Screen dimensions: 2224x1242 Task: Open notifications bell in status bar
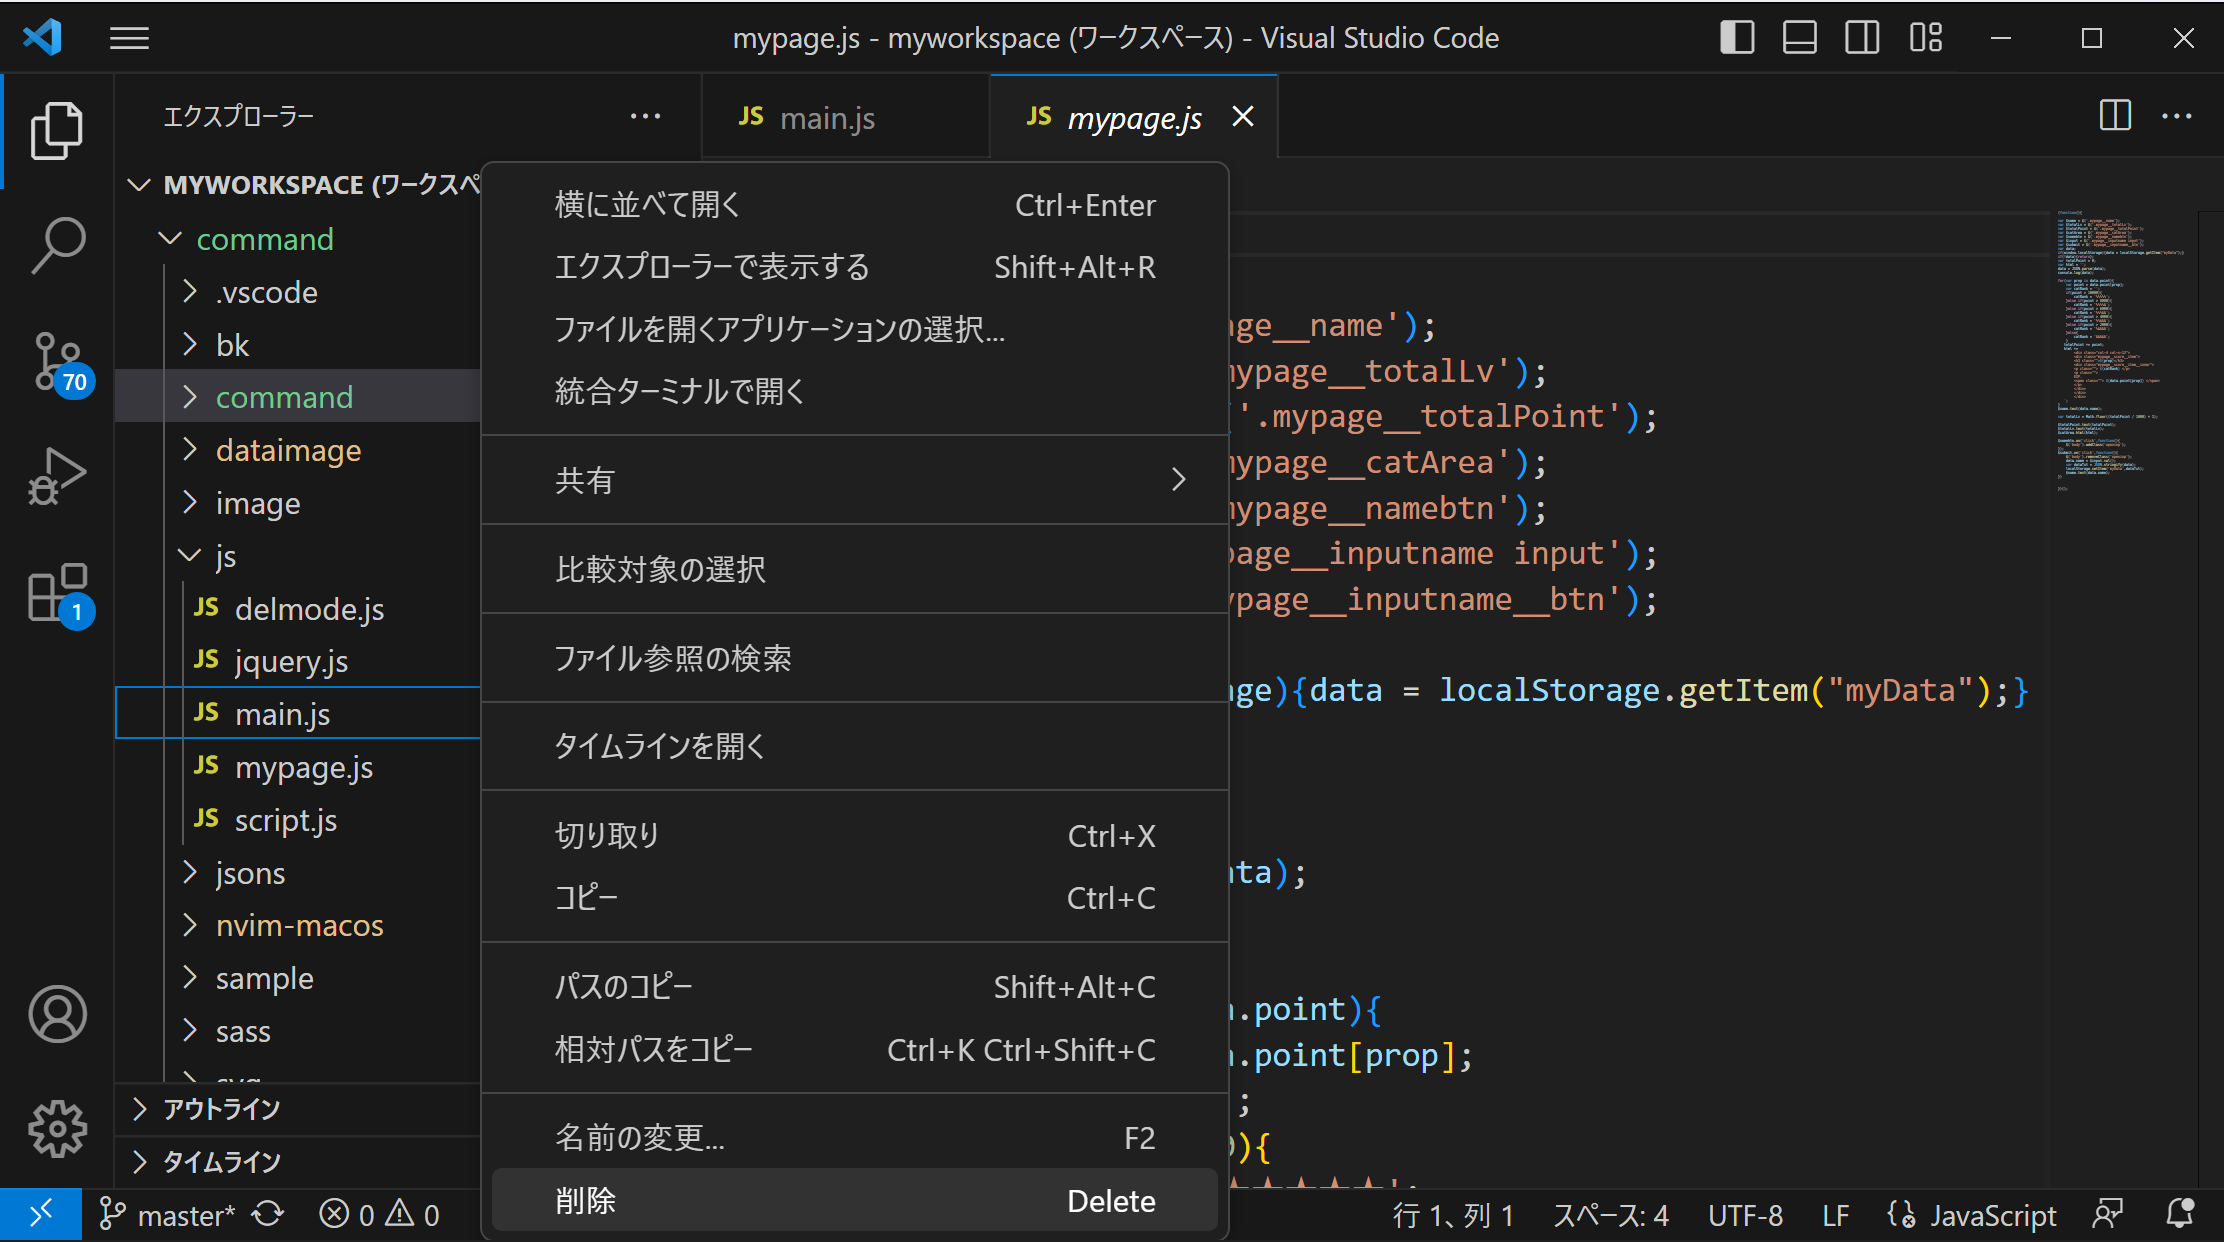pos(2179,1215)
